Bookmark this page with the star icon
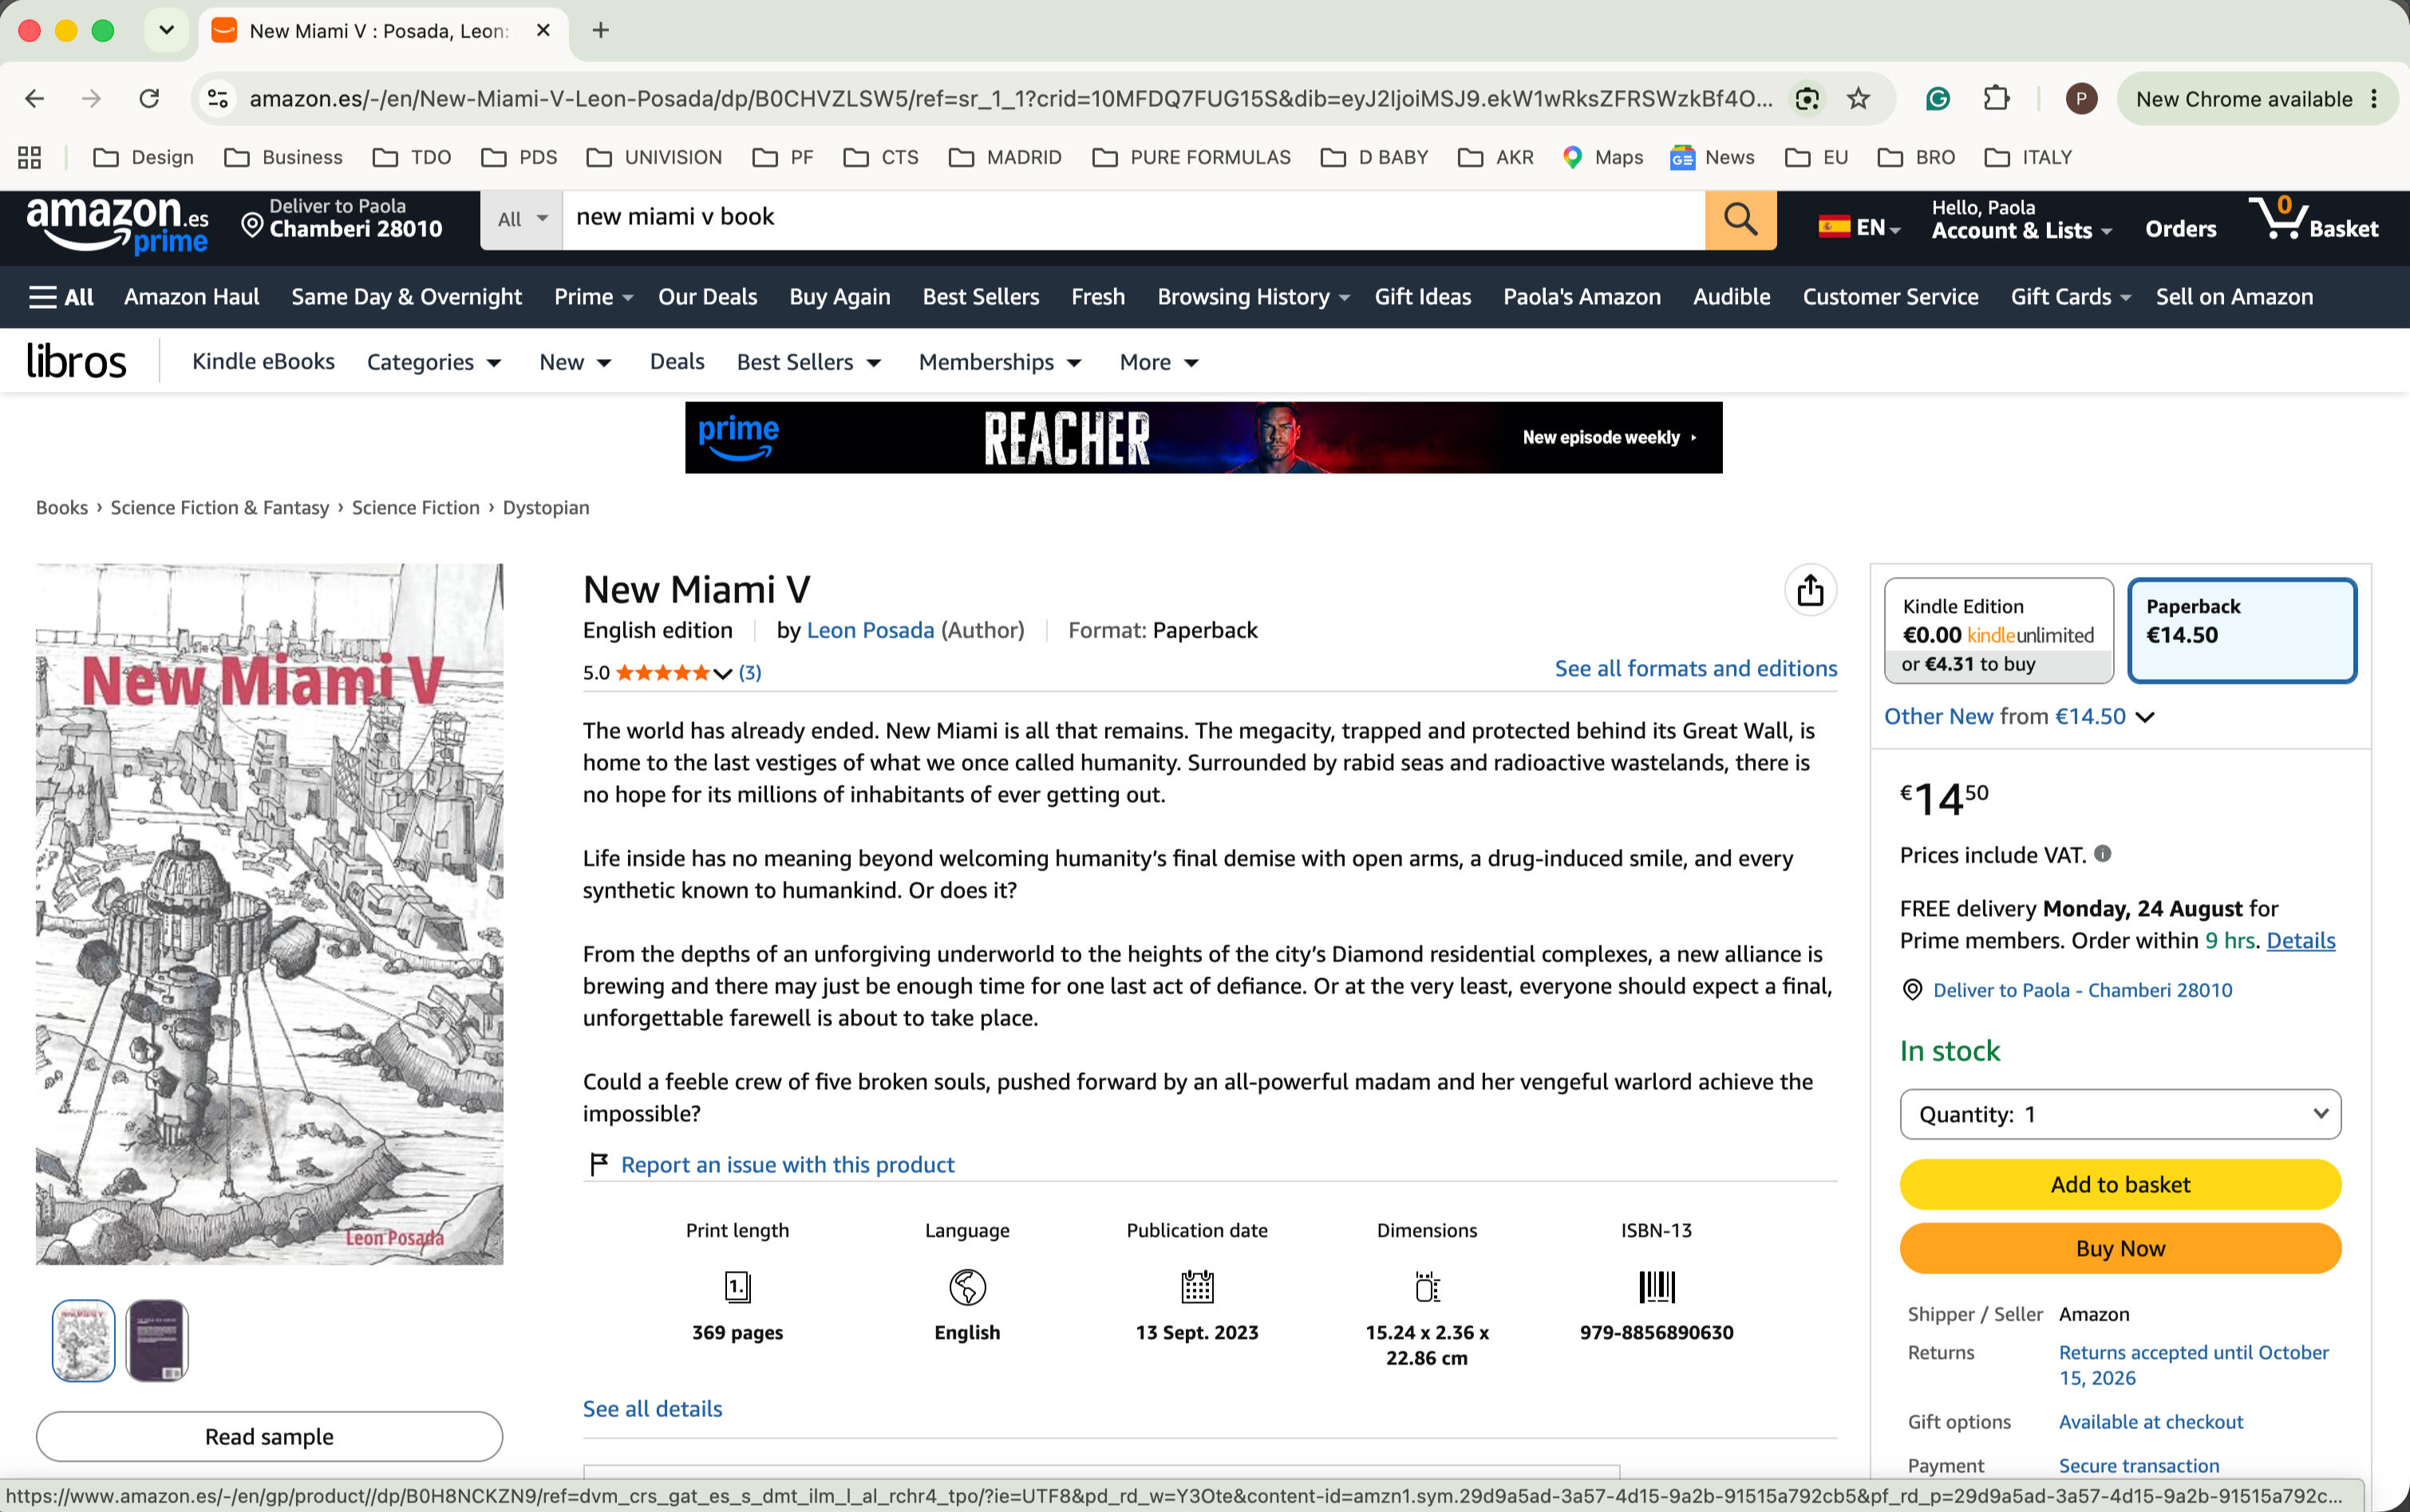The width and height of the screenshot is (2410, 1512). 1858,98
